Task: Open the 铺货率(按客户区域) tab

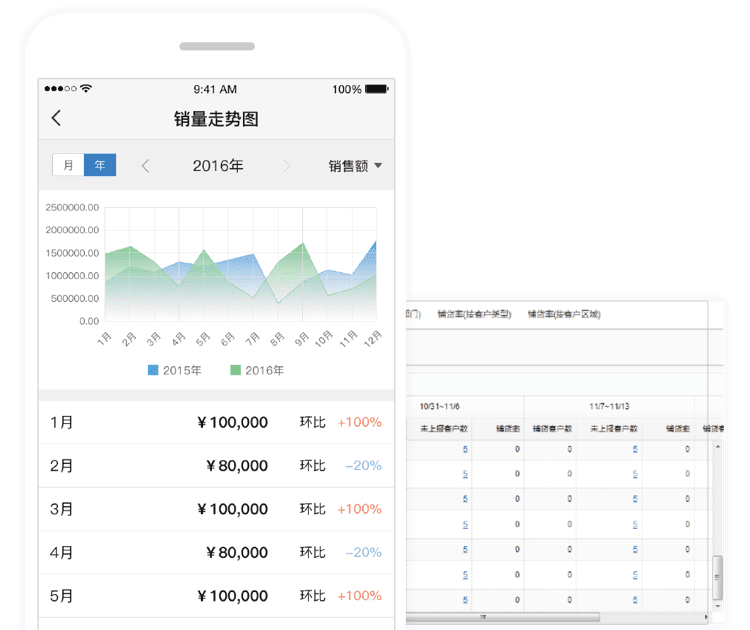Action: (x=564, y=314)
